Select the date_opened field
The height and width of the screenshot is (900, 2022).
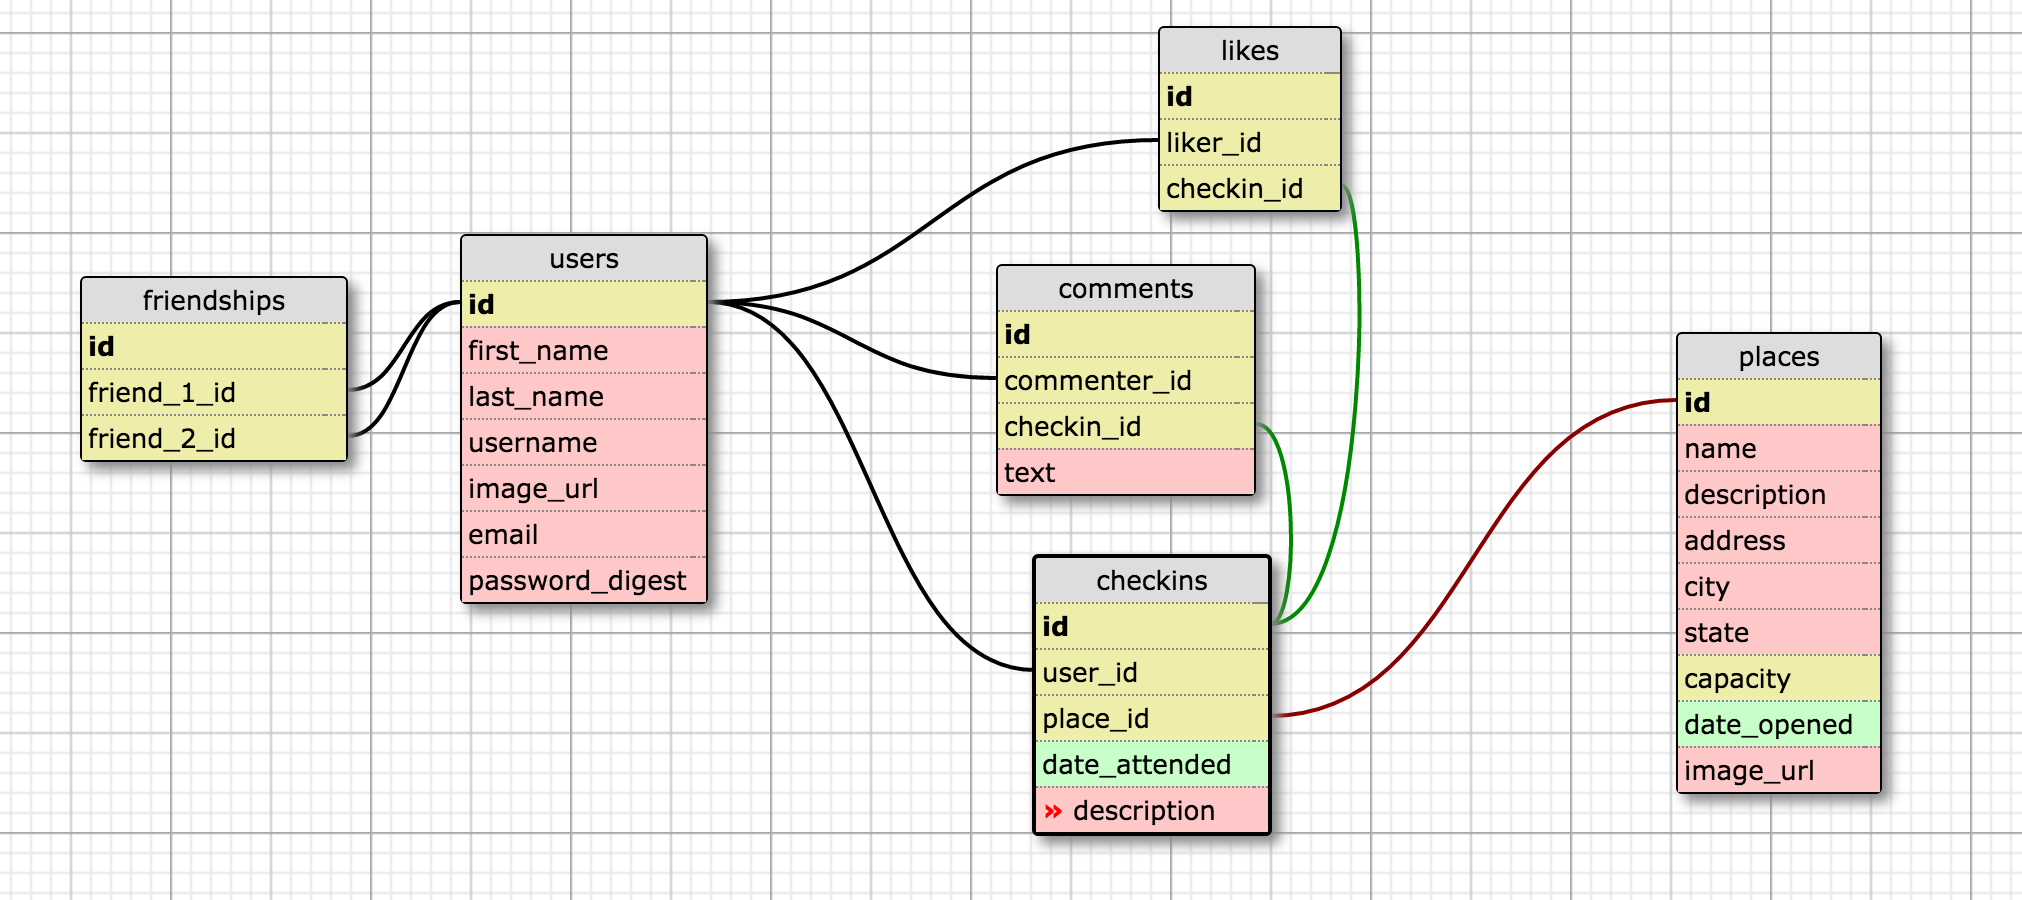pos(1779,725)
